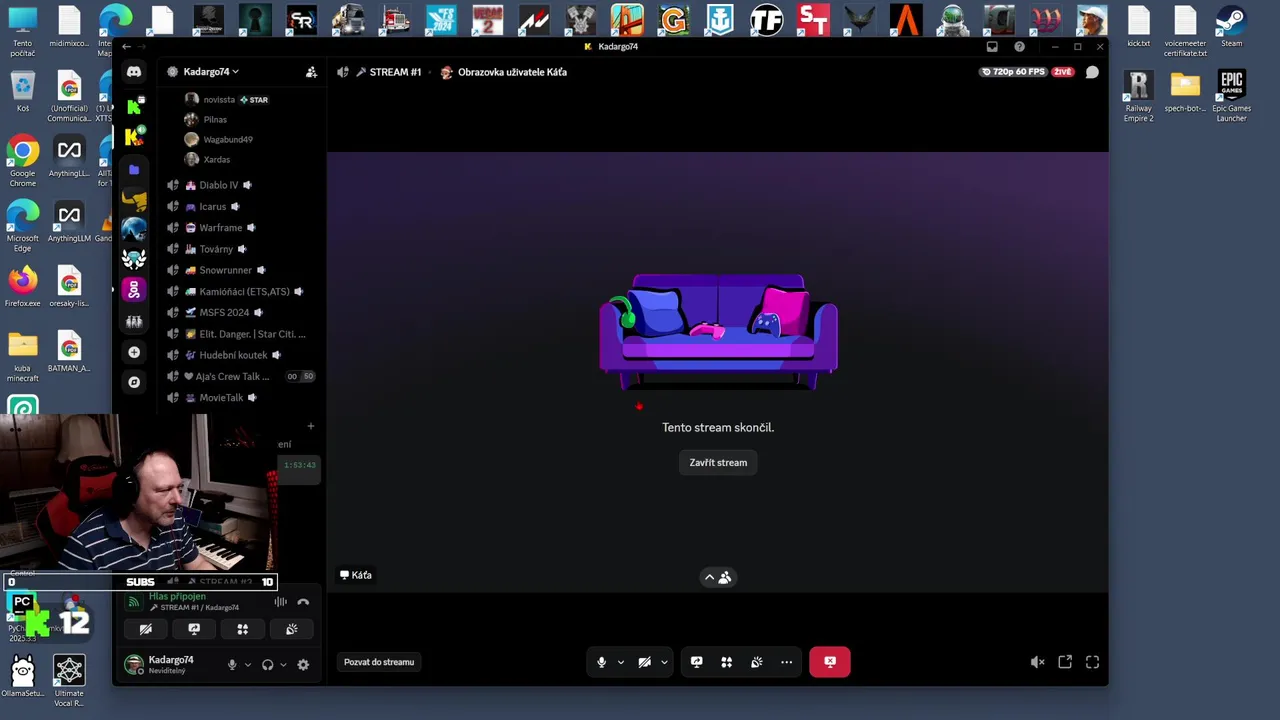
Task: Disconnect from voice with hang-up icon
Action: tap(303, 602)
